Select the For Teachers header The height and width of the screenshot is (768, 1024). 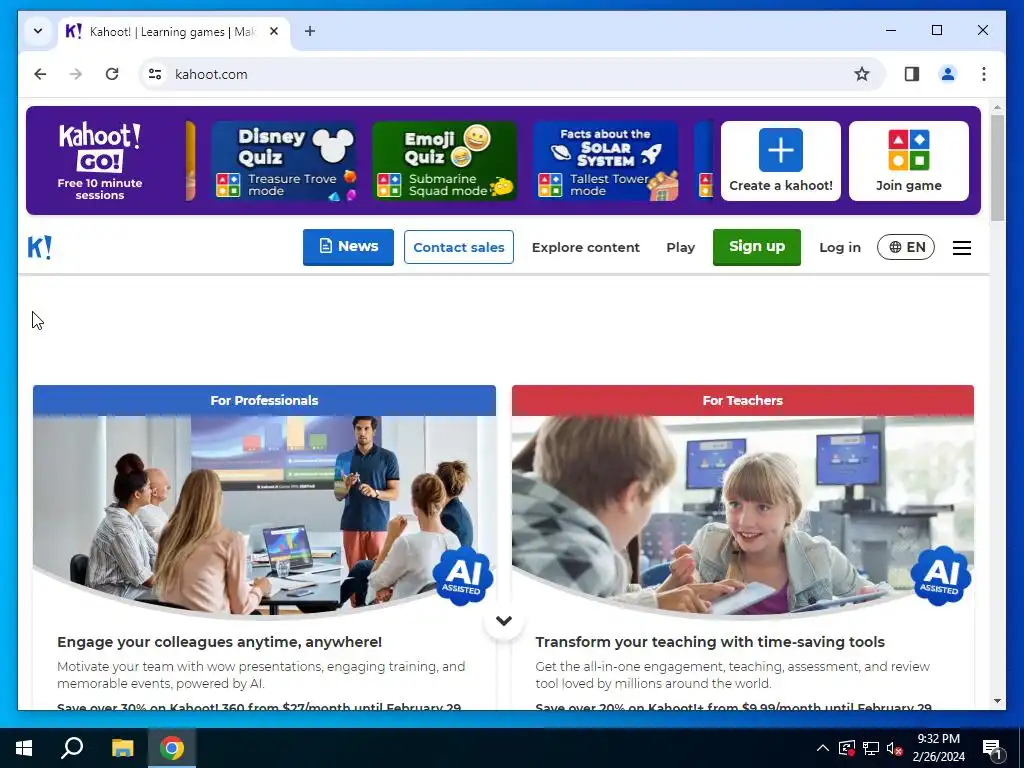(x=743, y=400)
